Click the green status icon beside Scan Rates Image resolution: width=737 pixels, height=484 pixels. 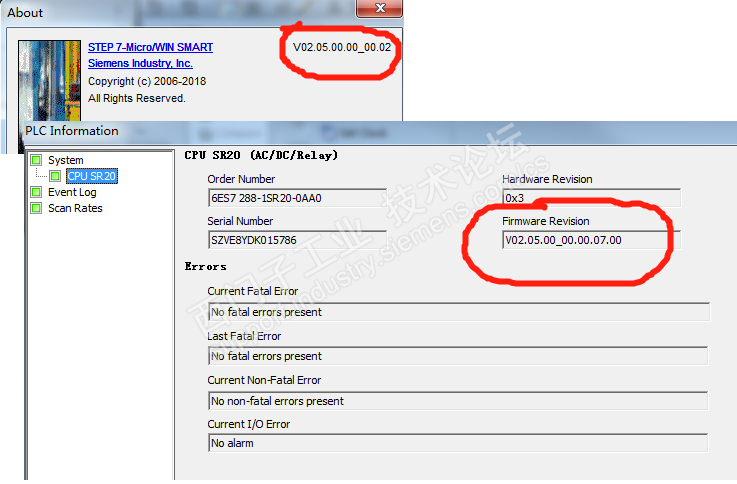tap(36, 208)
